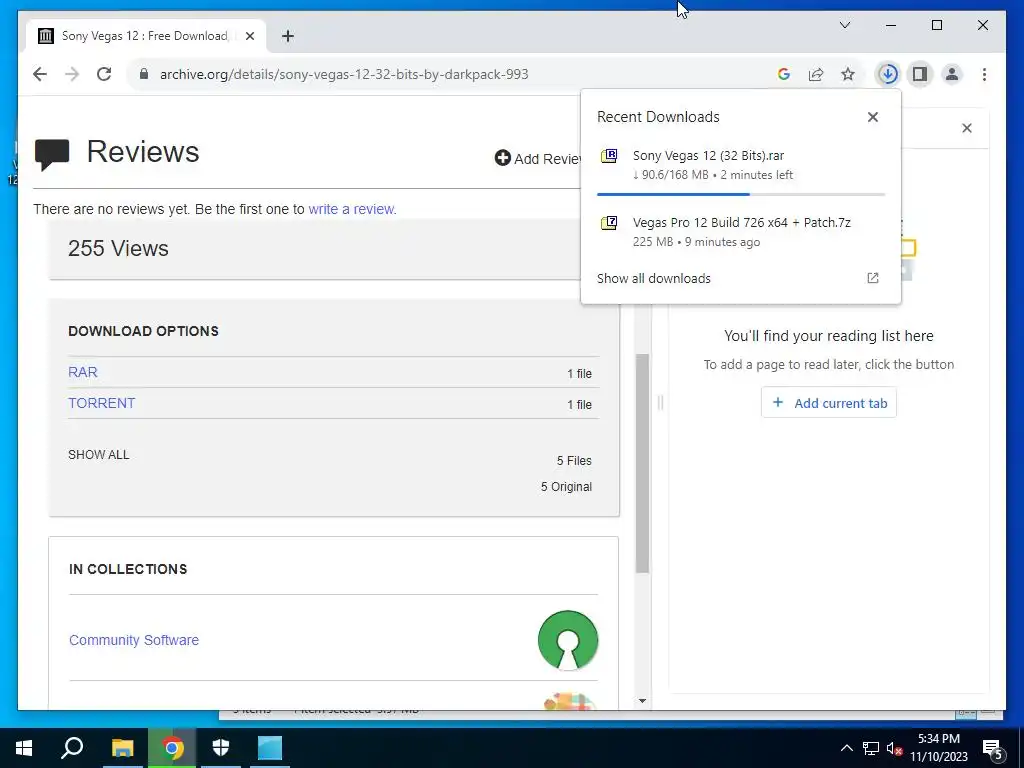Expand the tab search chevron
The width and height of the screenshot is (1024, 768).
point(844,25)
